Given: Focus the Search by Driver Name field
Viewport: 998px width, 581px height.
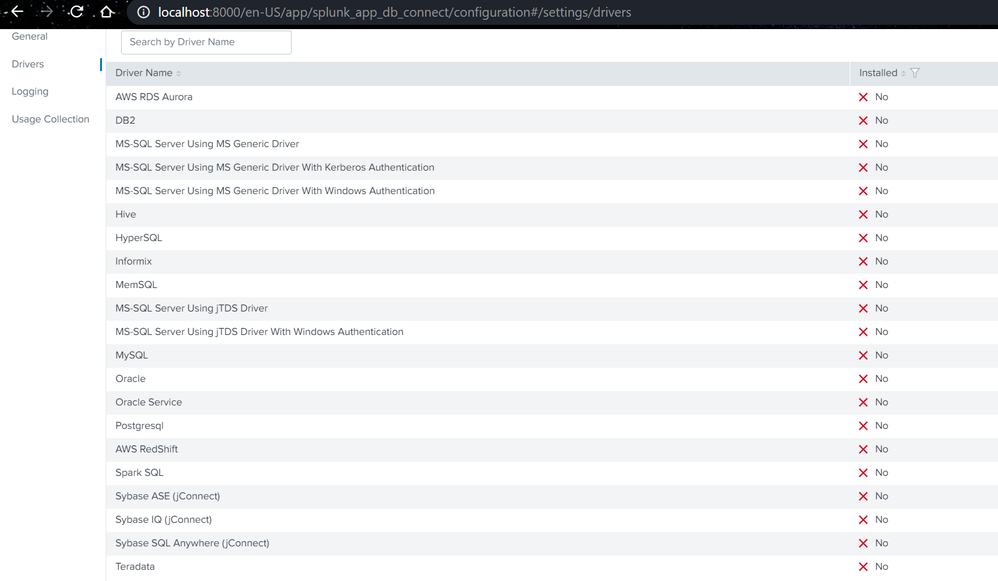Looking at the screenshot, I should [x=206, y=42].
